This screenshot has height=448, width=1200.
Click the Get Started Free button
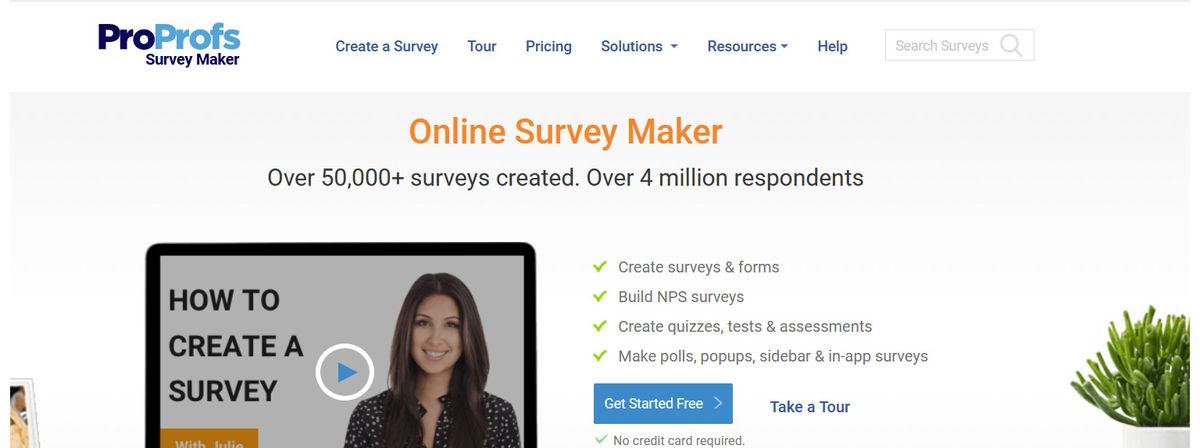[x=663, y=404]
